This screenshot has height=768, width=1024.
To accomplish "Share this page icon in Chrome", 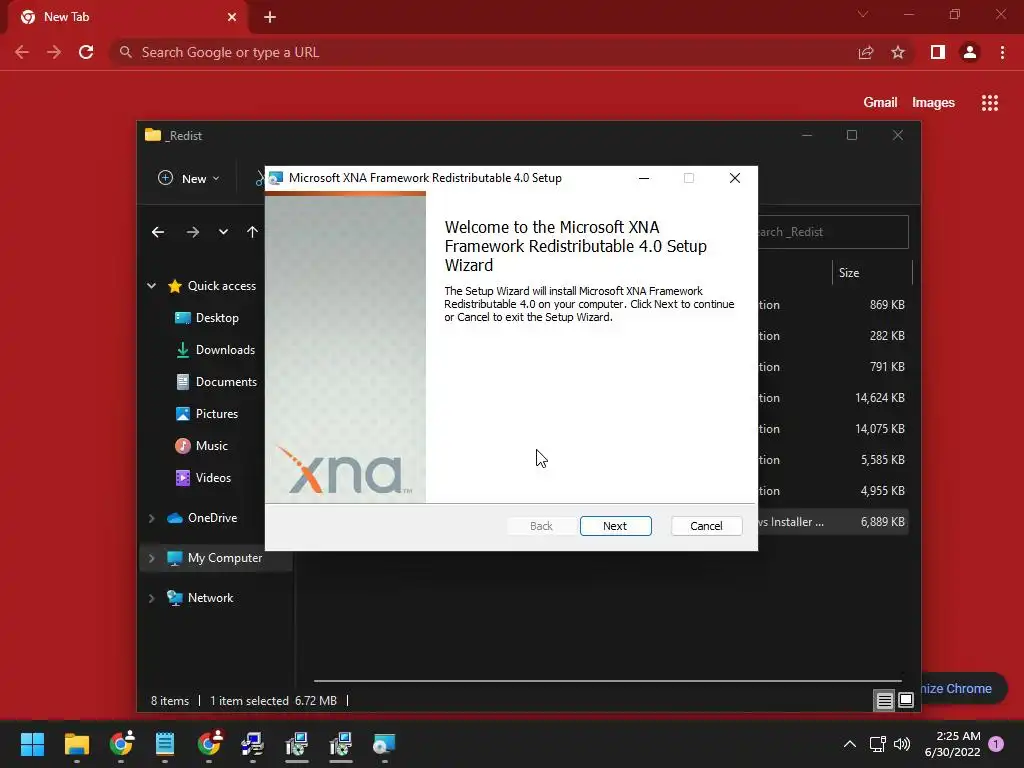I will click(866, 52).
